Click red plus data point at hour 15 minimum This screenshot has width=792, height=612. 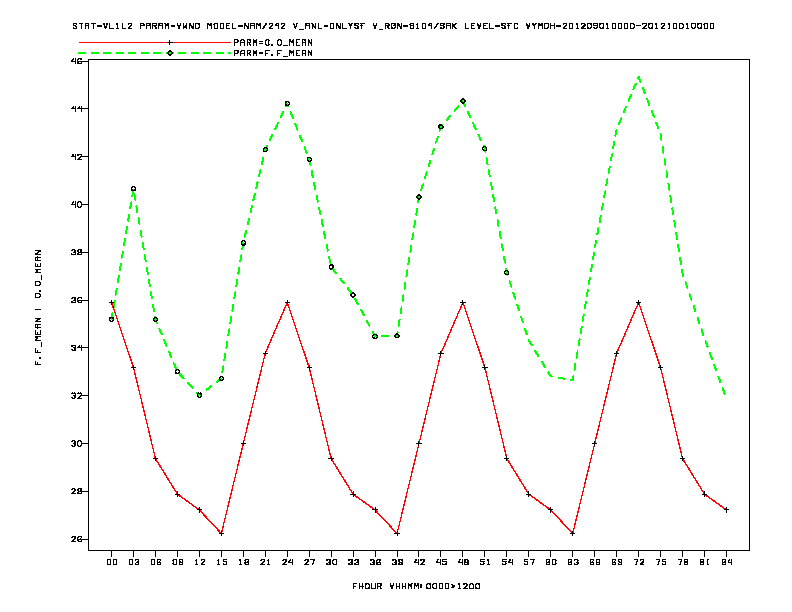click(221, 533)
